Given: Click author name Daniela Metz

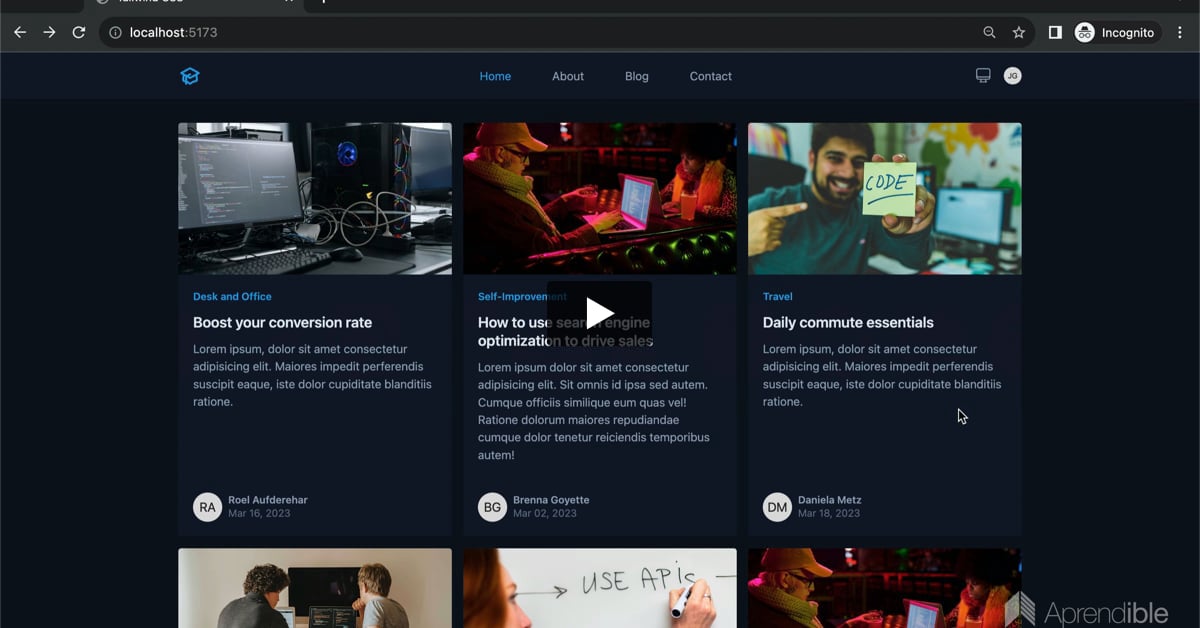Looking at the screenshot, I should point(829,500).
